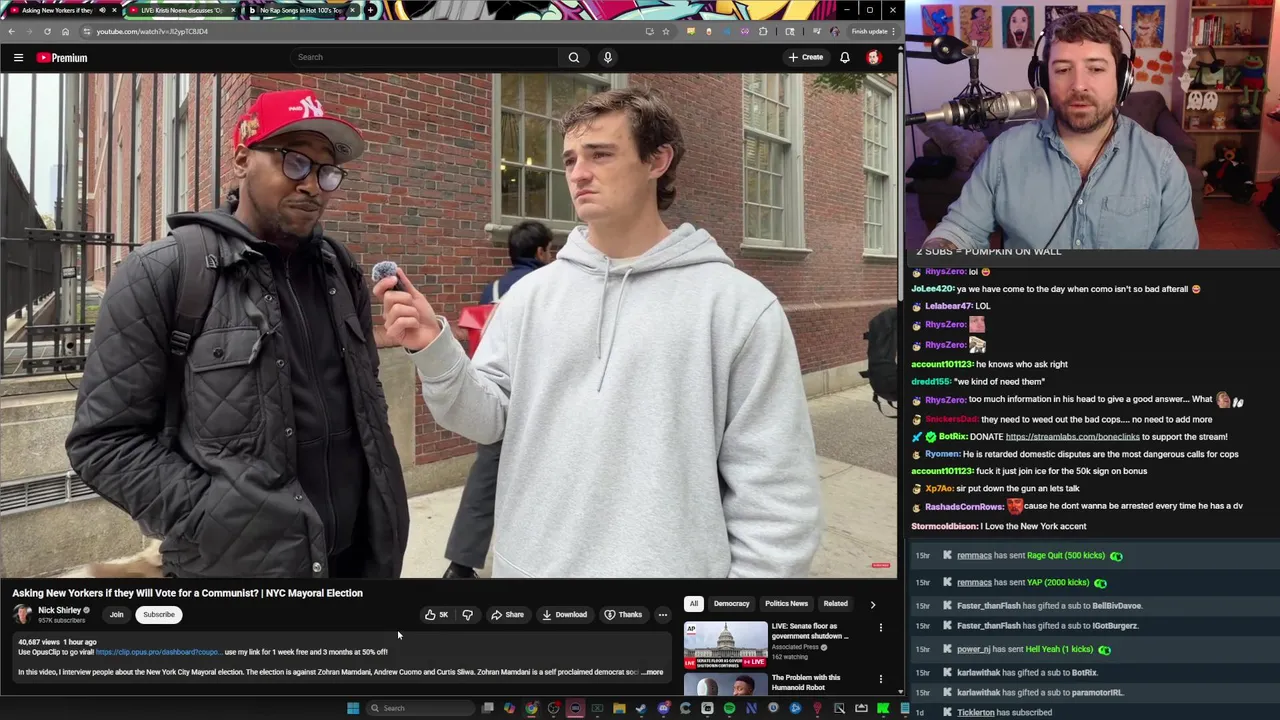
Task: Expand the video description with '...more'
Action: [652, 672]
